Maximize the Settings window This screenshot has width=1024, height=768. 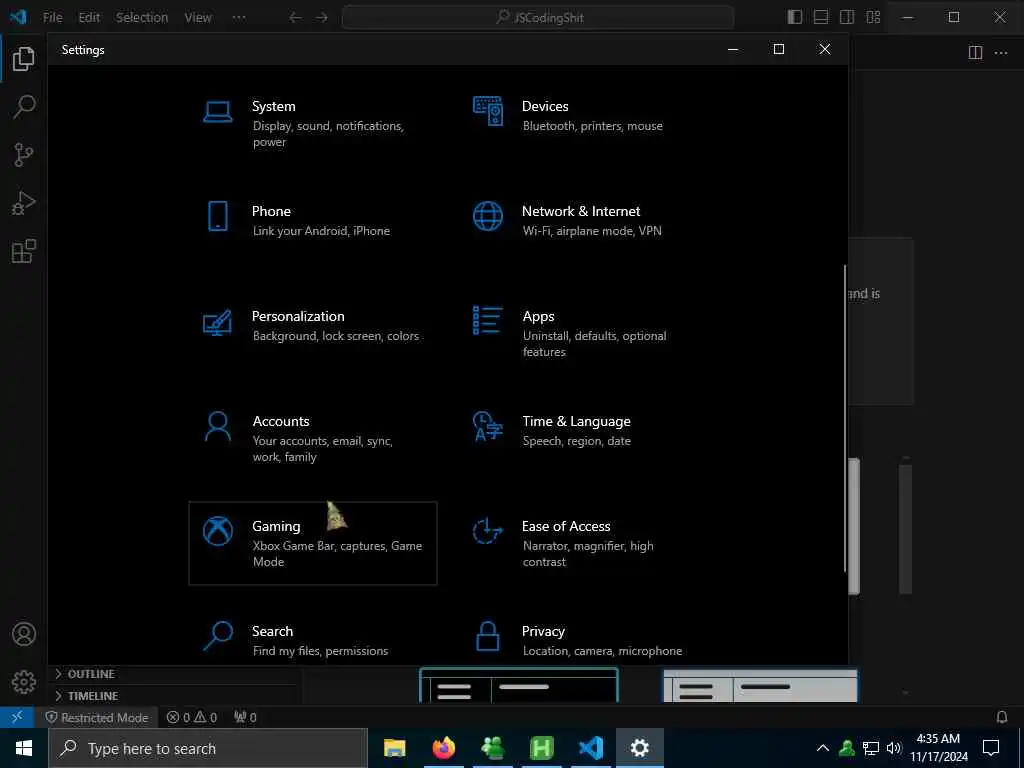[x=778, y=49]
